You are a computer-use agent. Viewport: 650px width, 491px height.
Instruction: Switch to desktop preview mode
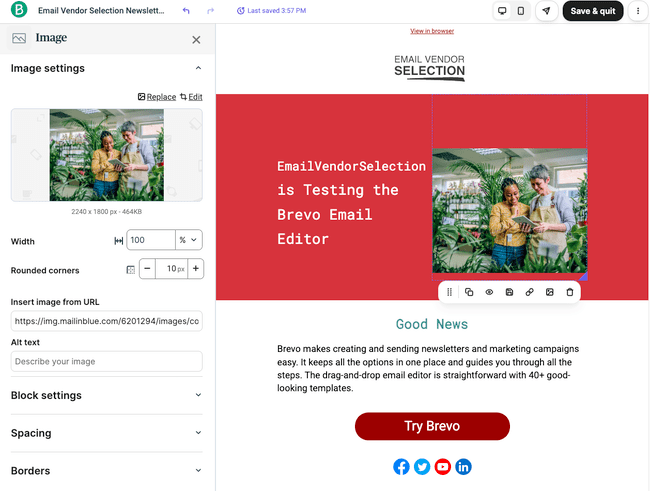pos(502,11)
